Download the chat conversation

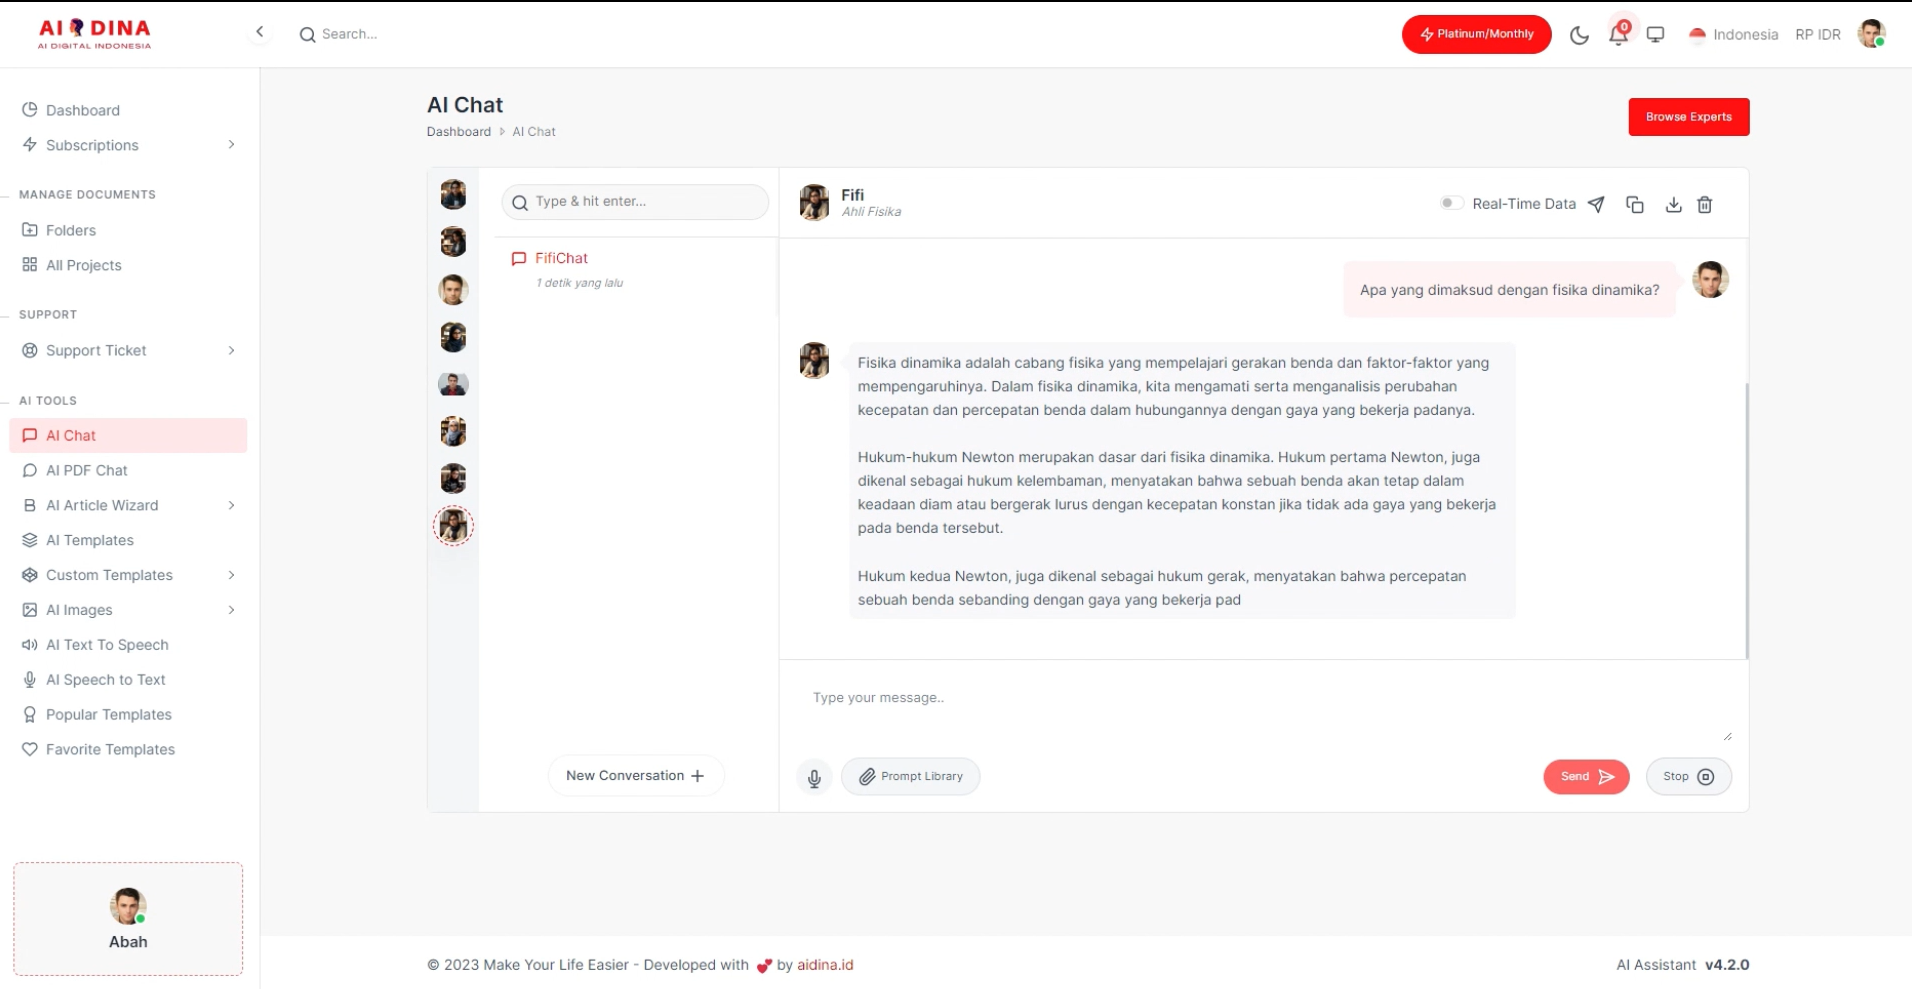(1673, 205)
